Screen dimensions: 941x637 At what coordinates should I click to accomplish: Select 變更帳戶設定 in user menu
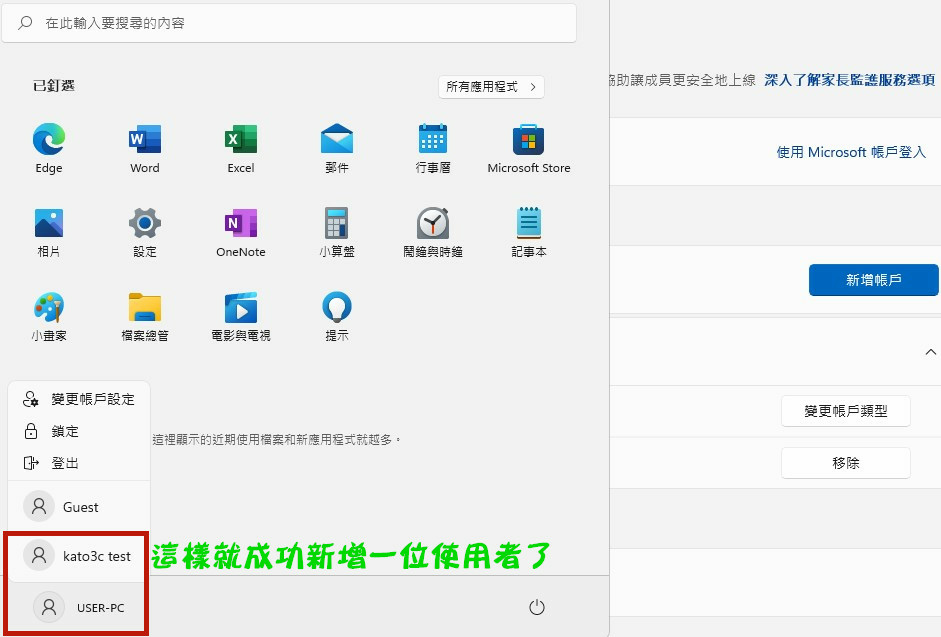click(x=79, y=399)
